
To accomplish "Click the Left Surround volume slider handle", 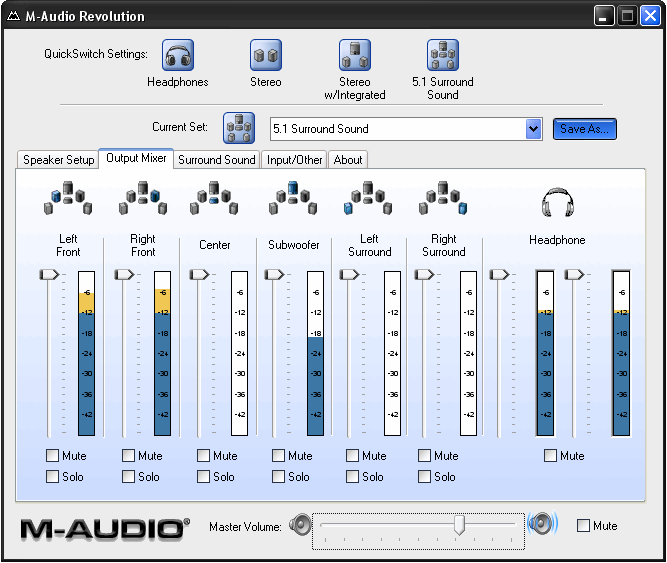I will pos(349,275).
